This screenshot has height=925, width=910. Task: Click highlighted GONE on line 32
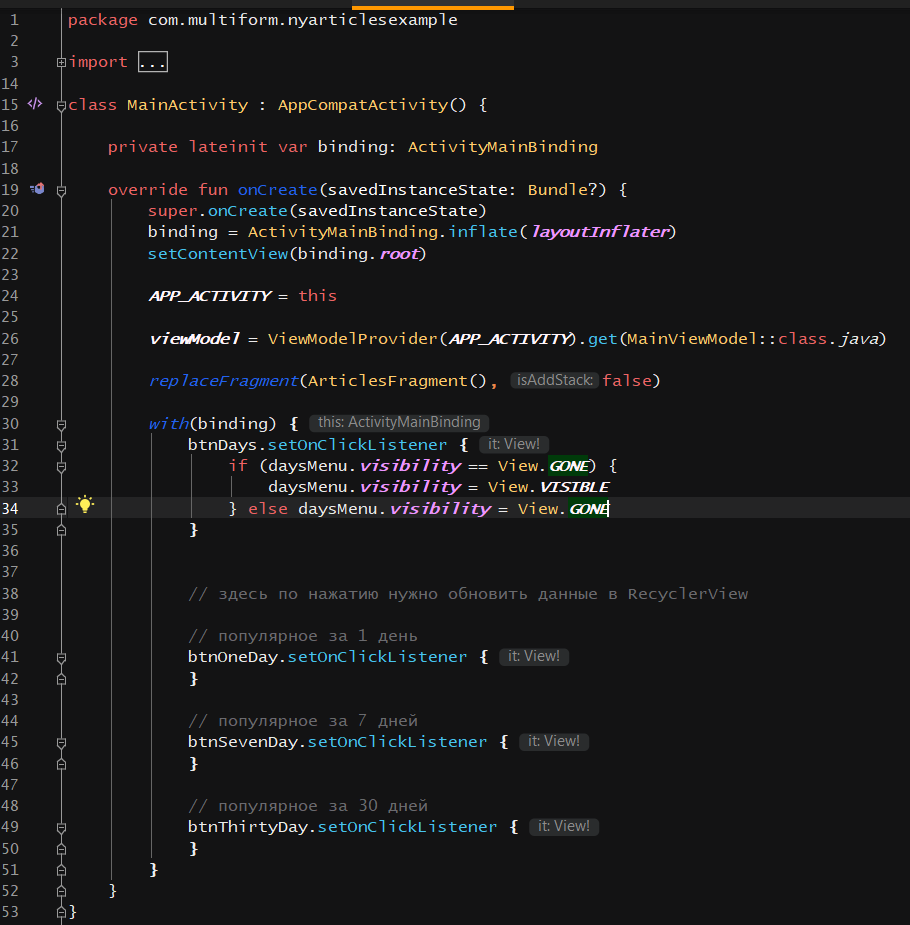[x=569, y=466]
